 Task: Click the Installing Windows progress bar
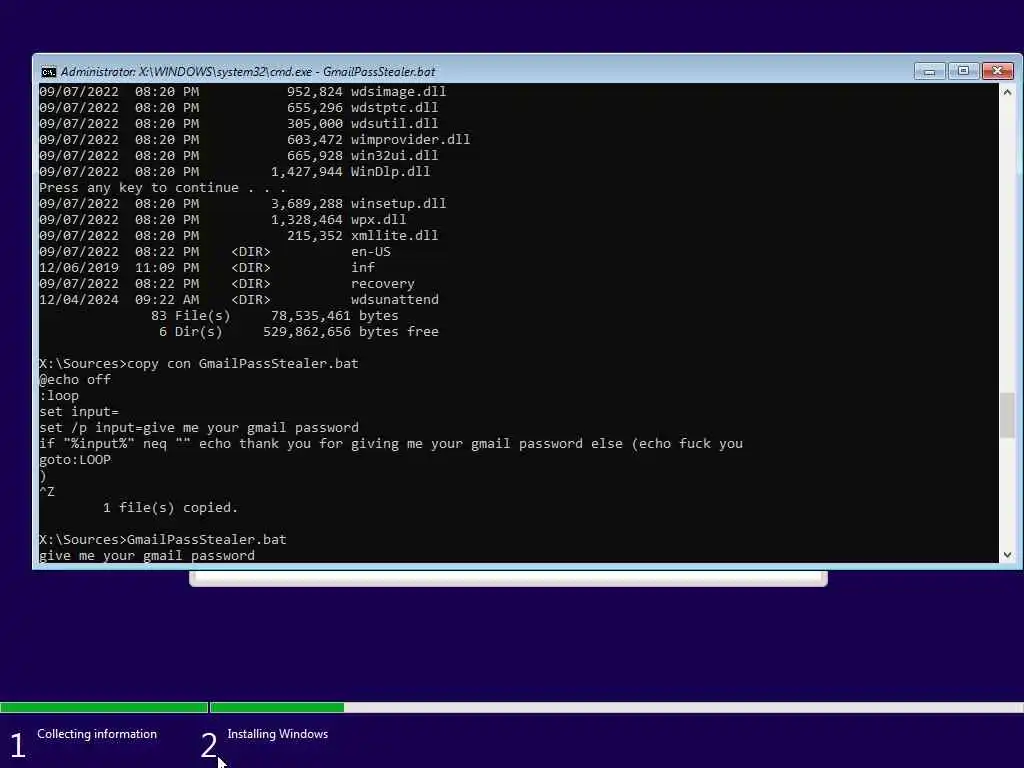point(616,707)
